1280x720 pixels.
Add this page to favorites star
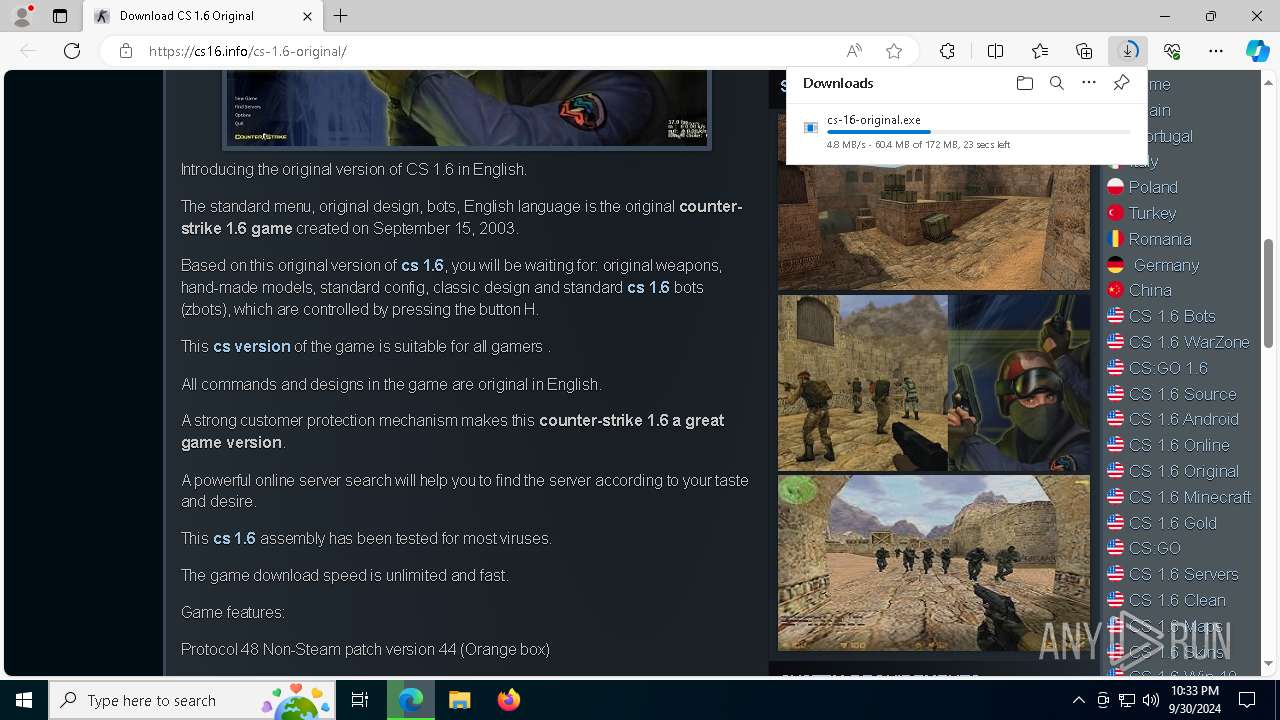click(x=894, y=51)
